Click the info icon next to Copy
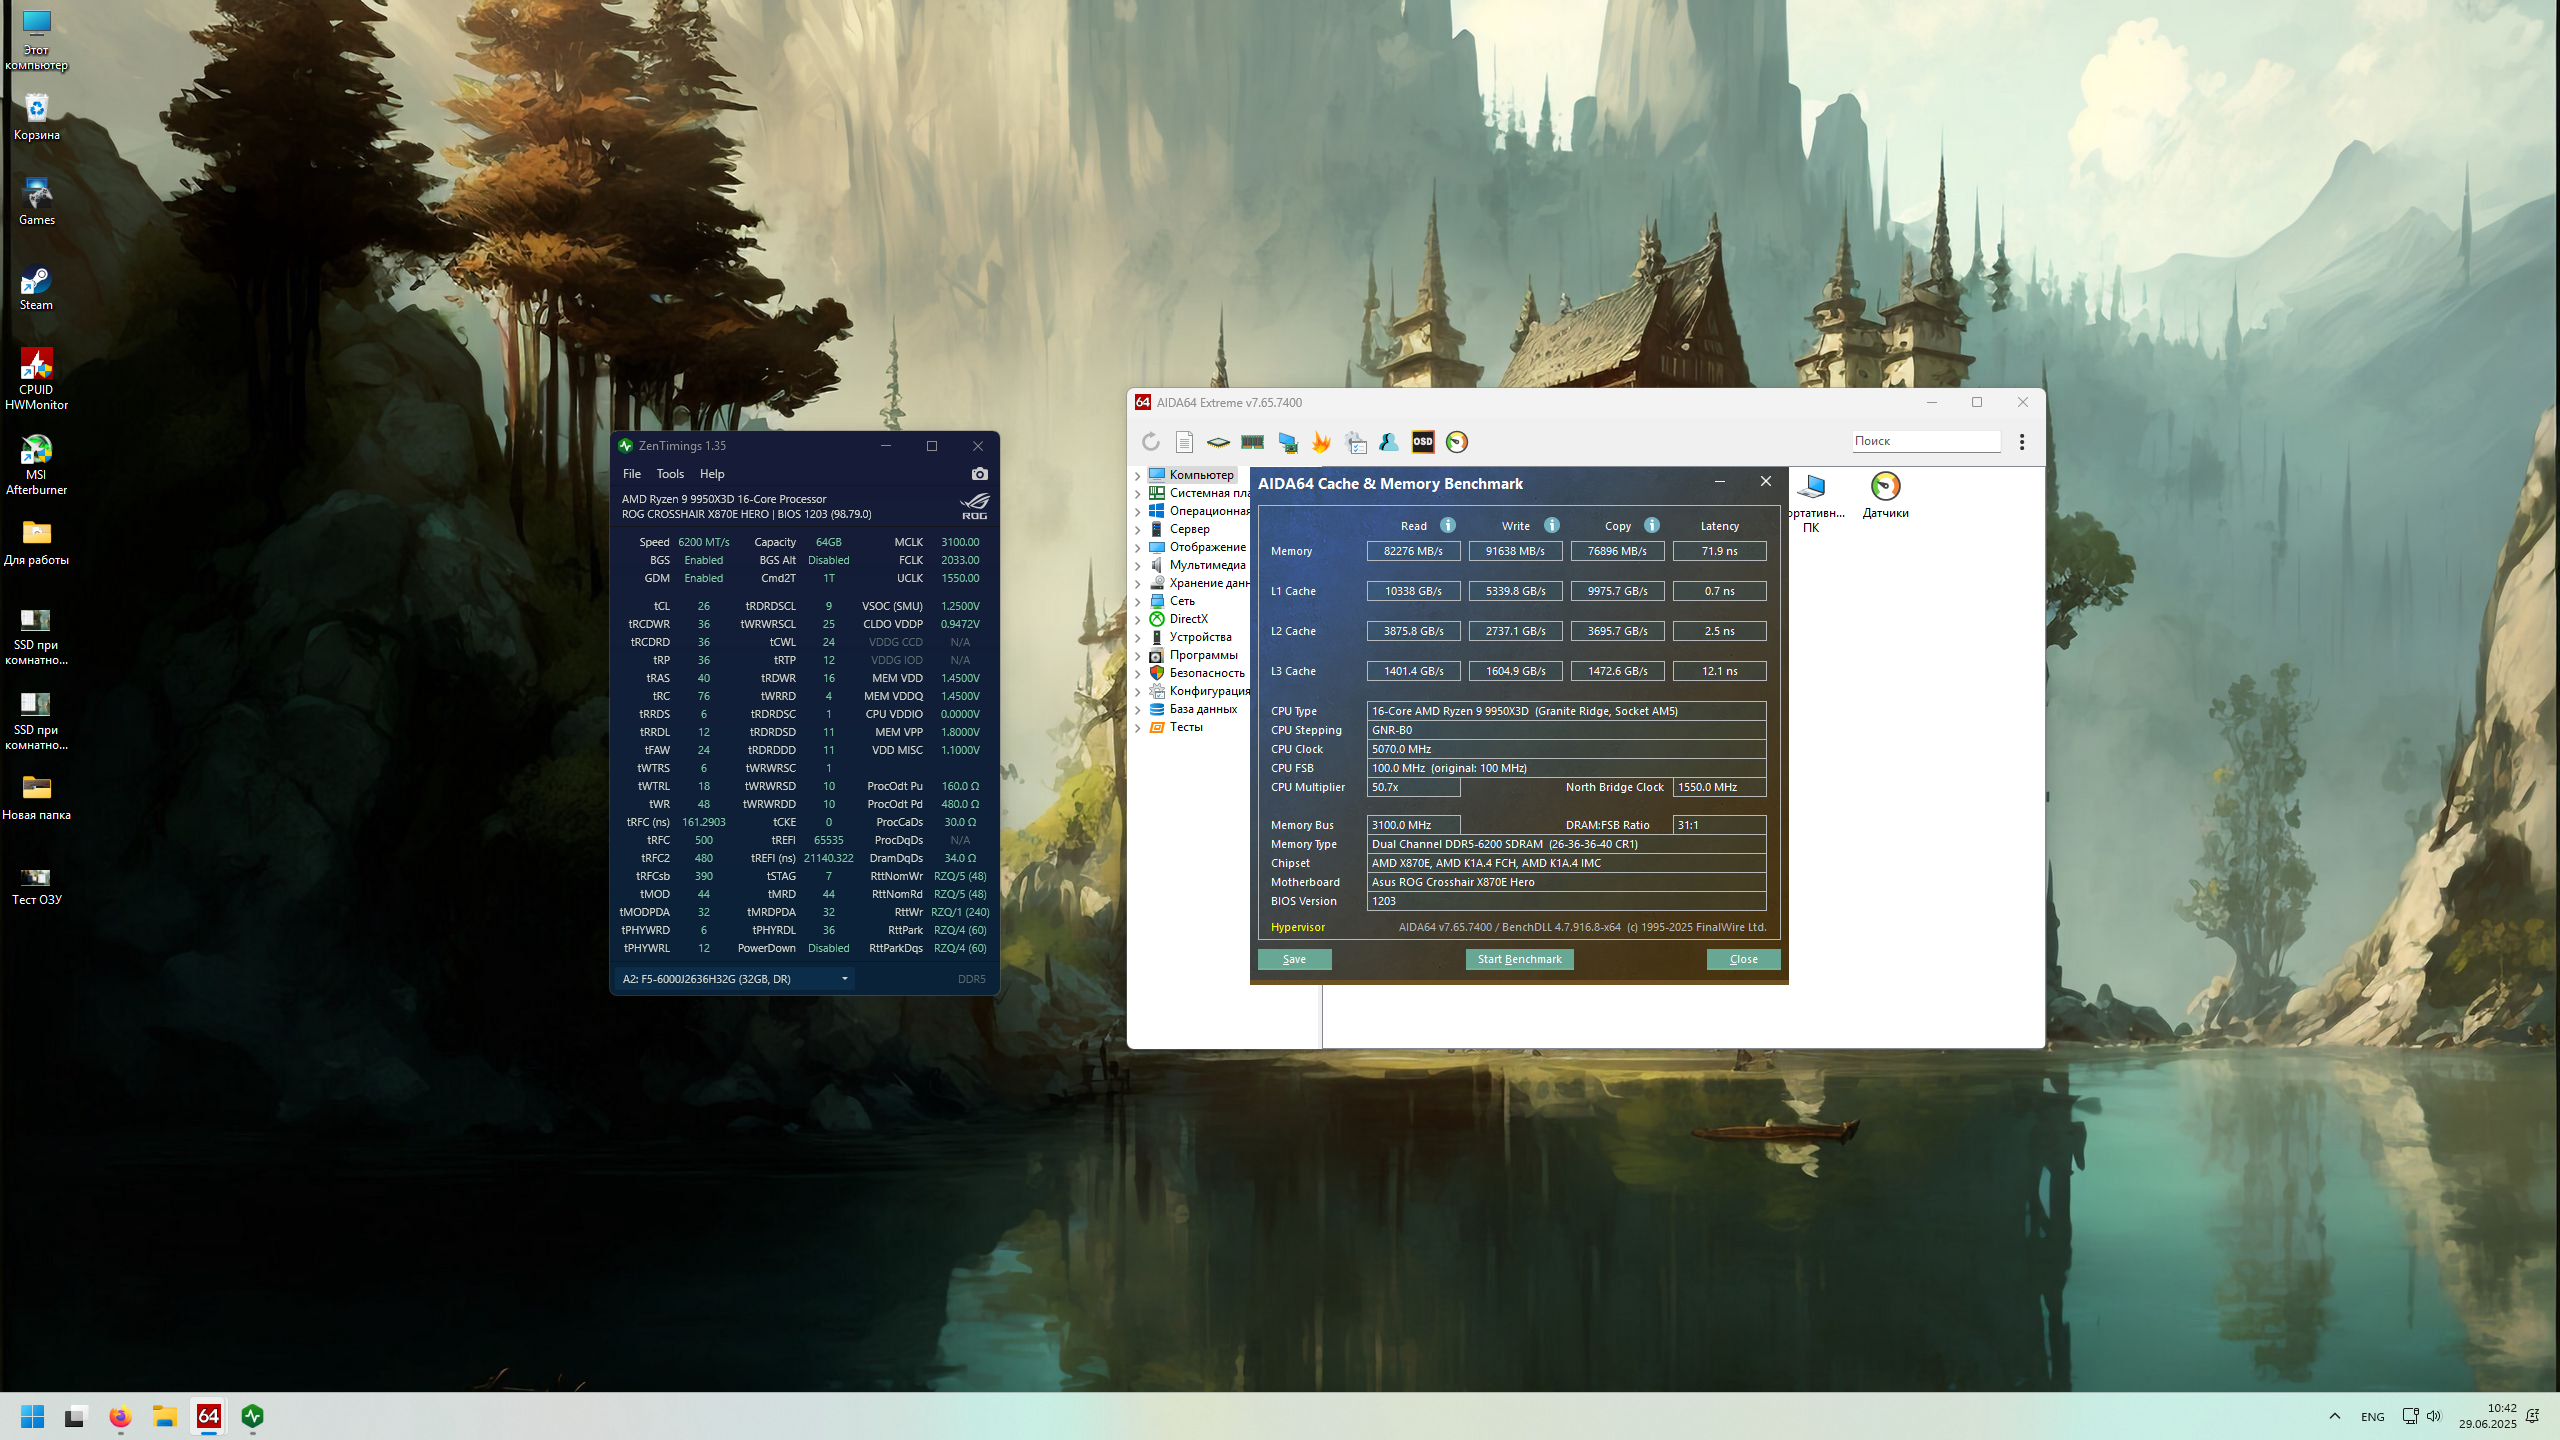The width and height of the screenshot is (2560, 1440). click(x=1651, y=526)
